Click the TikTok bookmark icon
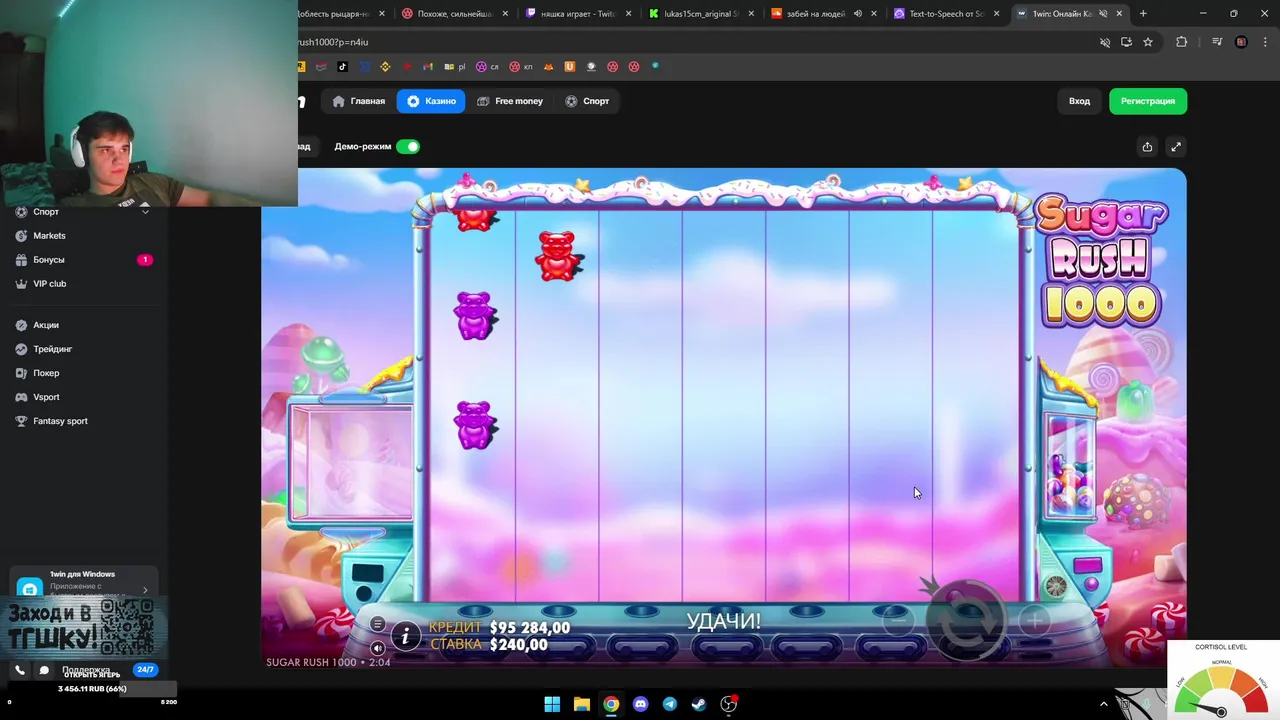 (x=343, y=67)
